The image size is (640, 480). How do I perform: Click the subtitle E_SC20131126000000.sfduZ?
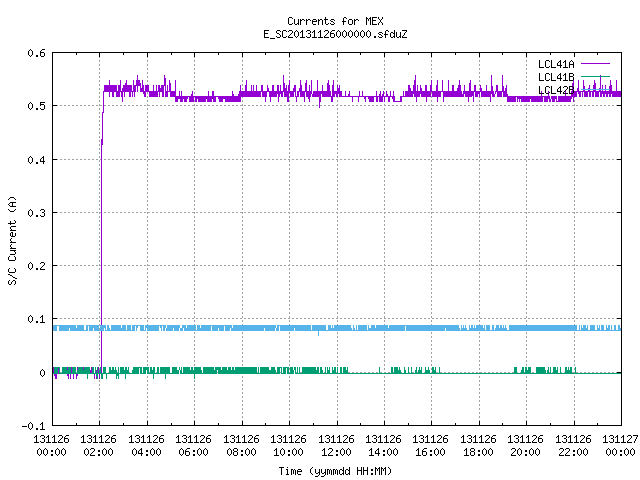(x=335, y=34)
